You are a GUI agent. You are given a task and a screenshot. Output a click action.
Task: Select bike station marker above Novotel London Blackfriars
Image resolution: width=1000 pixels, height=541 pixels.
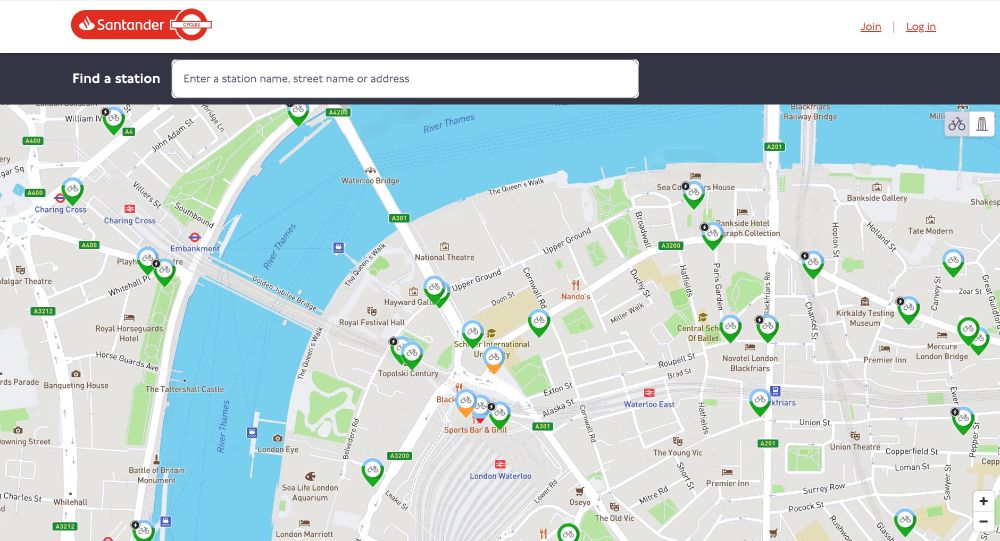point(767,328)
